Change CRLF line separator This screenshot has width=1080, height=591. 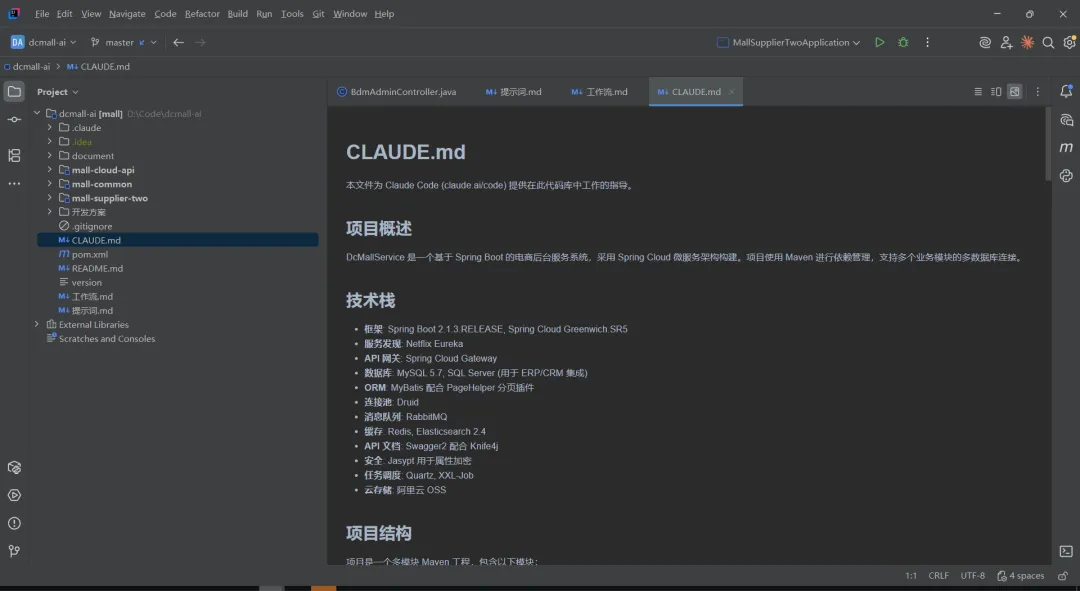938,576
